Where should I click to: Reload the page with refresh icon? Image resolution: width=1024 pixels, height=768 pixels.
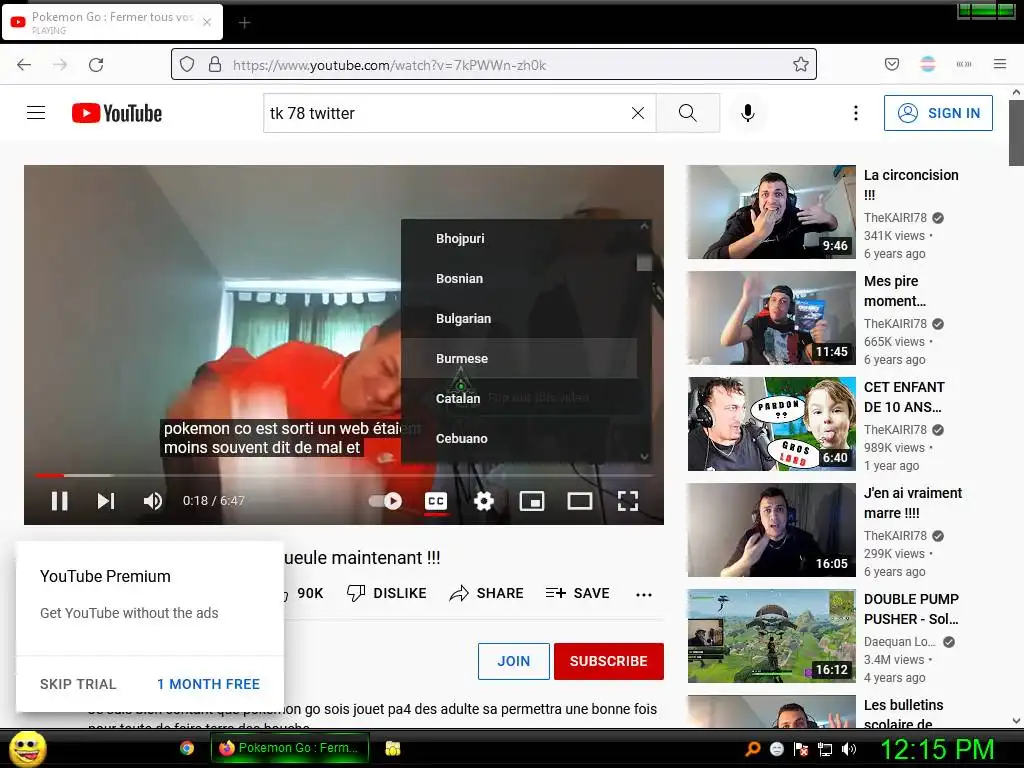click(96, 65)
